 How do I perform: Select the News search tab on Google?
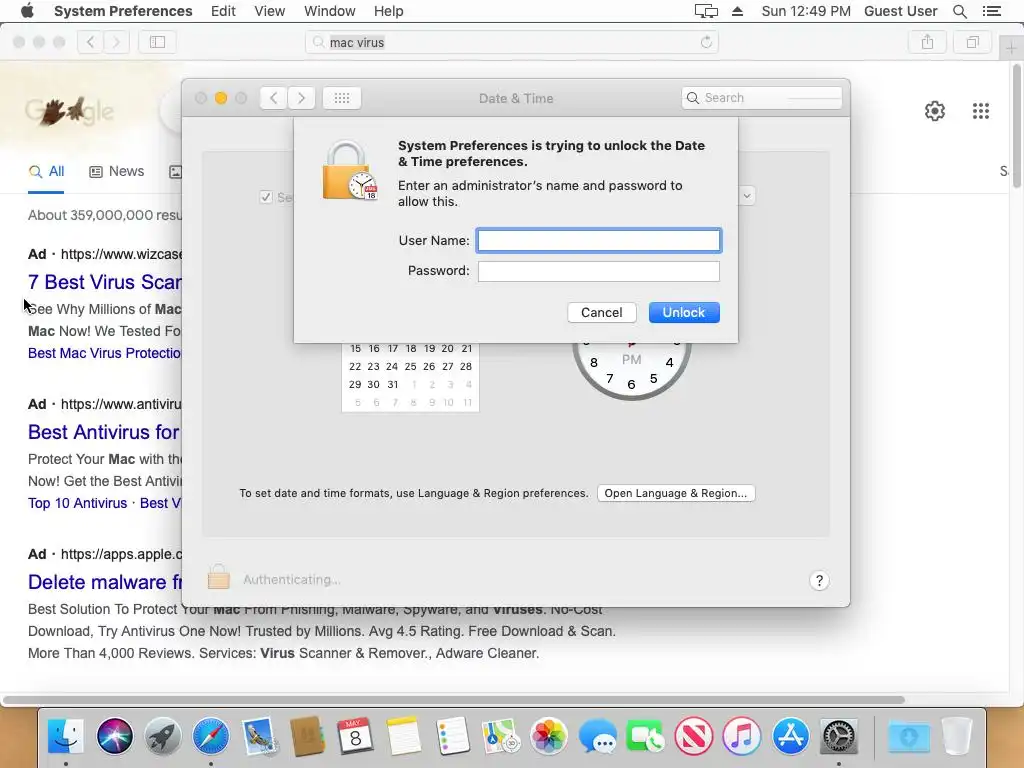[117, 172]
